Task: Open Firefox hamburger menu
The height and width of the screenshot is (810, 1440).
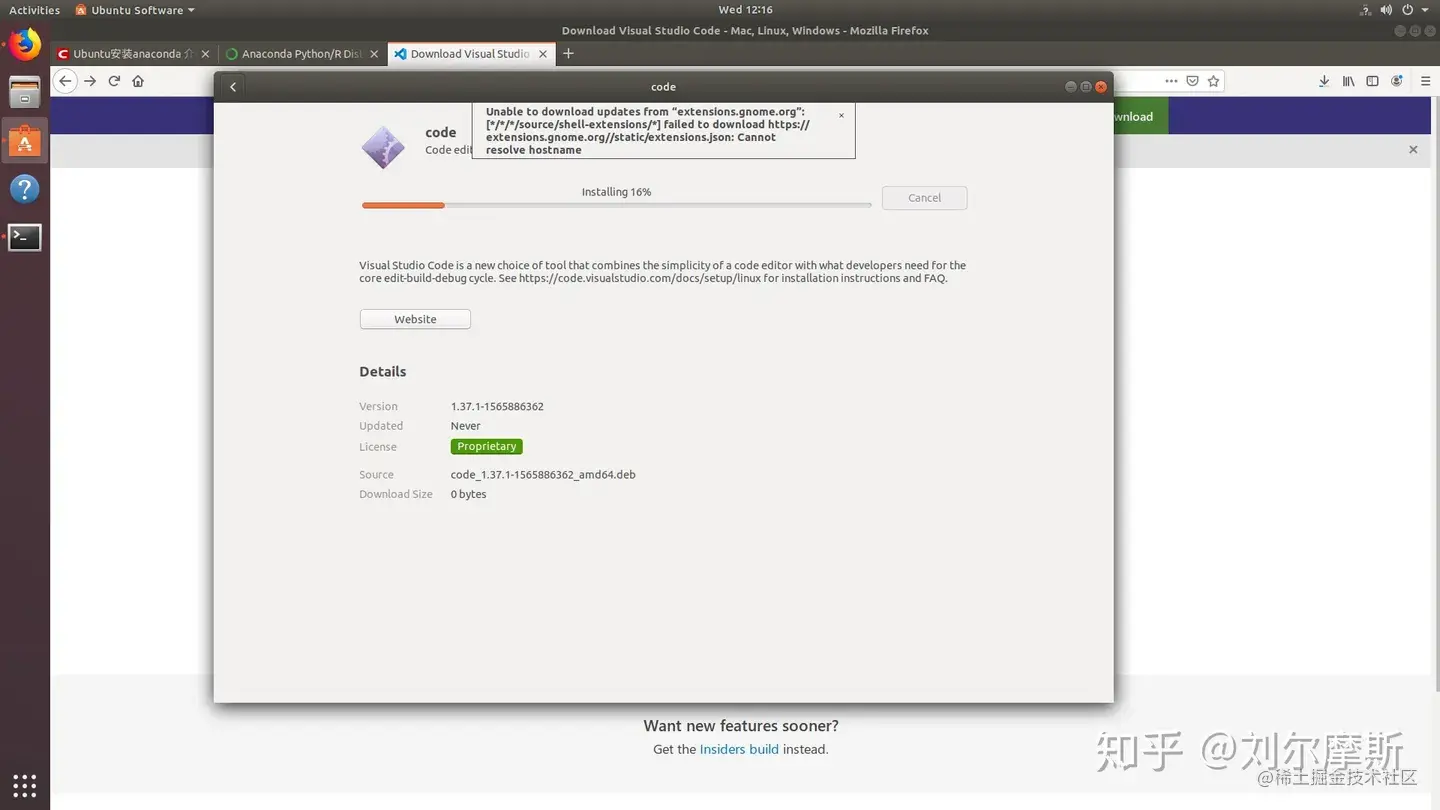Action: point(1425,81)
